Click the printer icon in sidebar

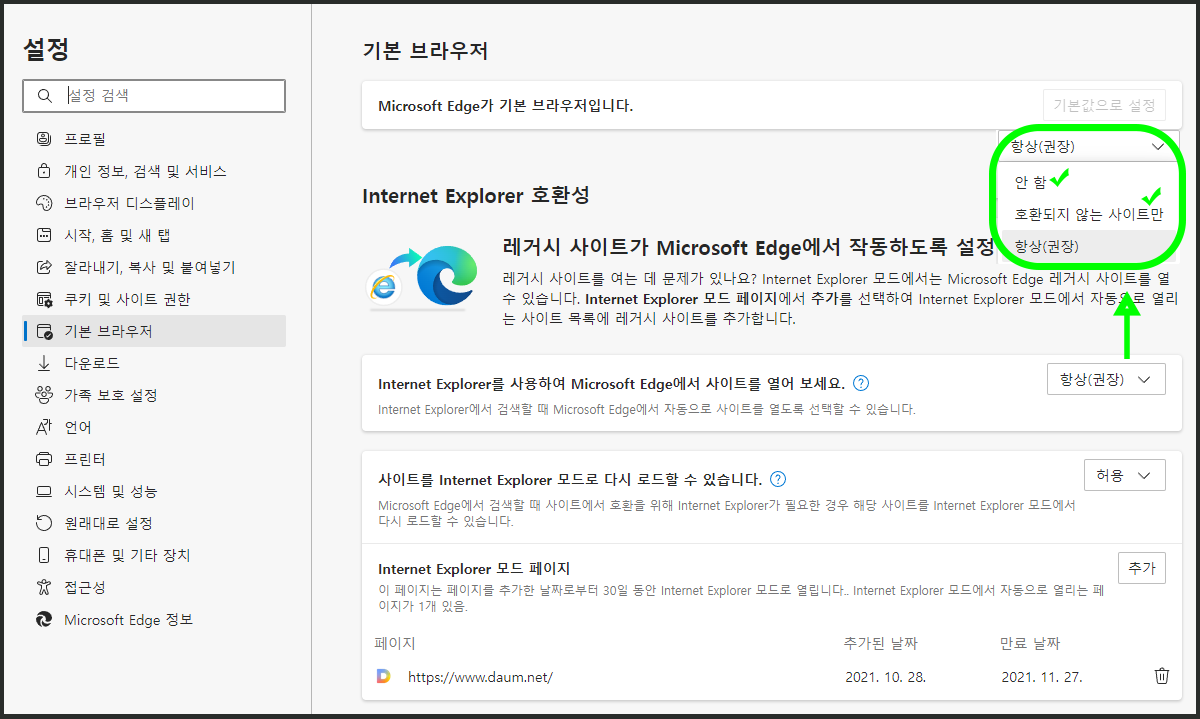click(43, 459)
